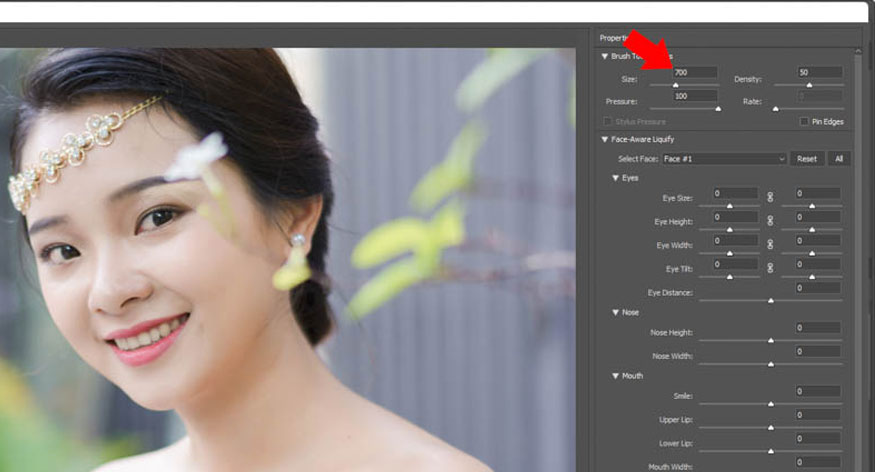Screen dimensions: 875x472
Task: Click the Density slider handle
Action: (809, 85)
